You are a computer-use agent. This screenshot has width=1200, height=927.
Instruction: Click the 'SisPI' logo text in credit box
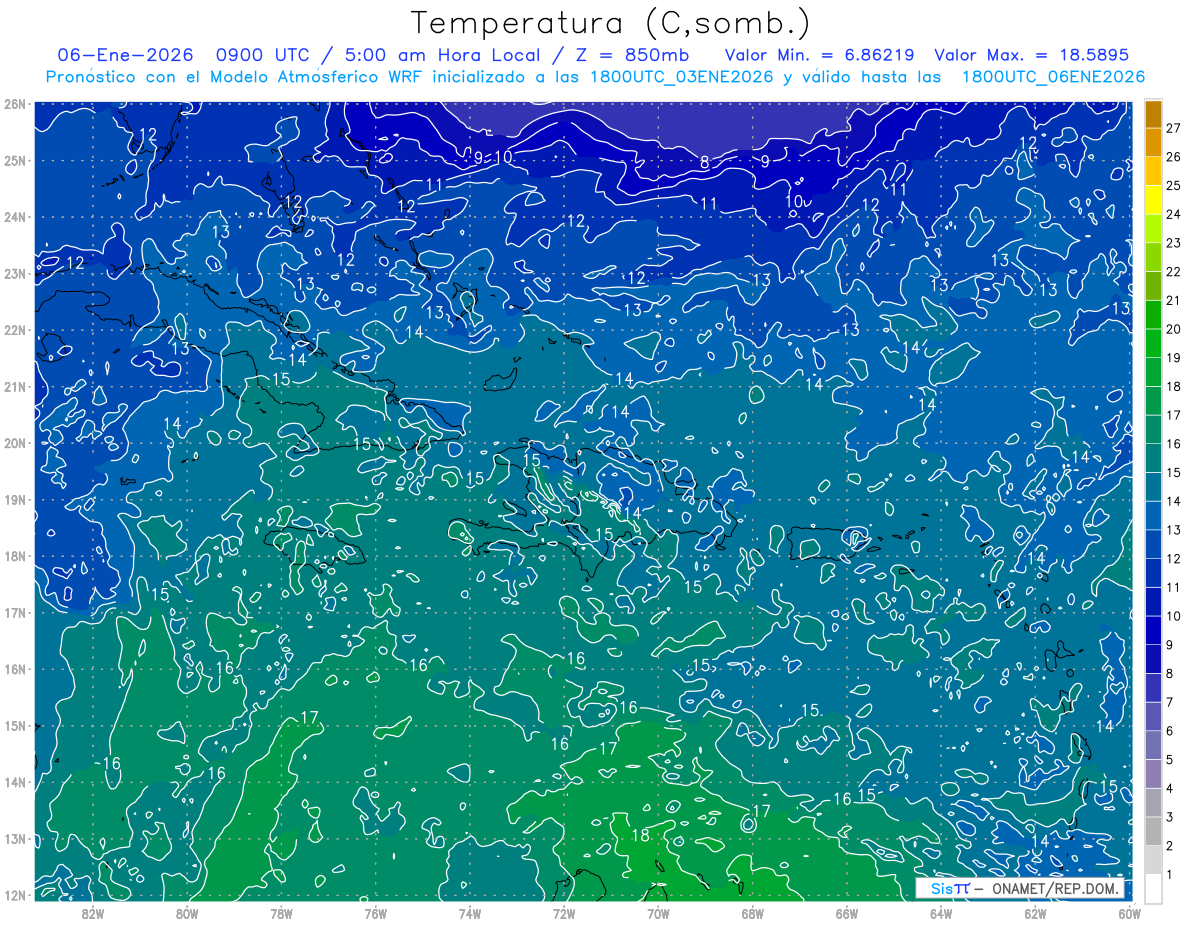[x=949, y=889]
